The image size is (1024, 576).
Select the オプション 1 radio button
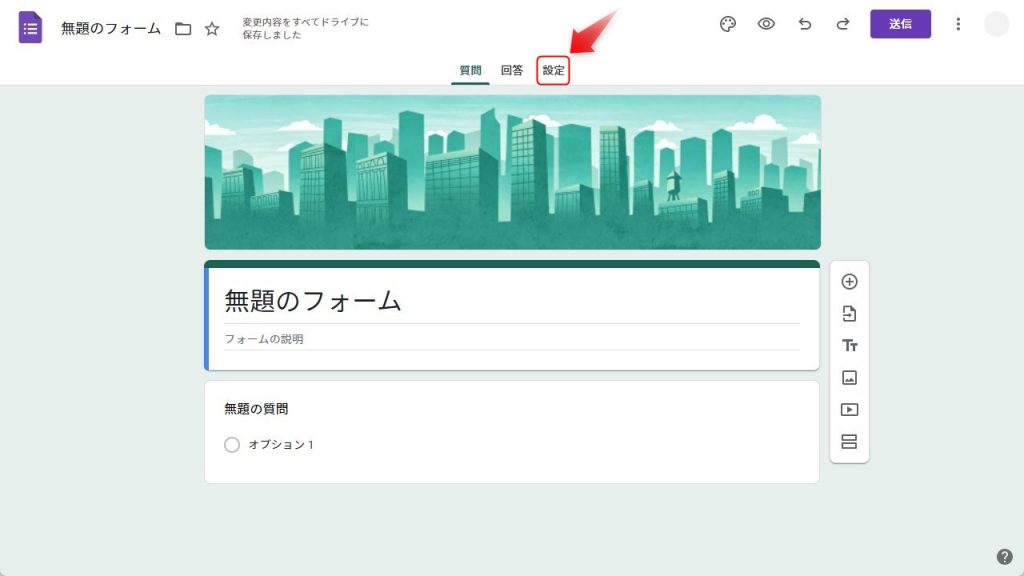pos(232,445)
